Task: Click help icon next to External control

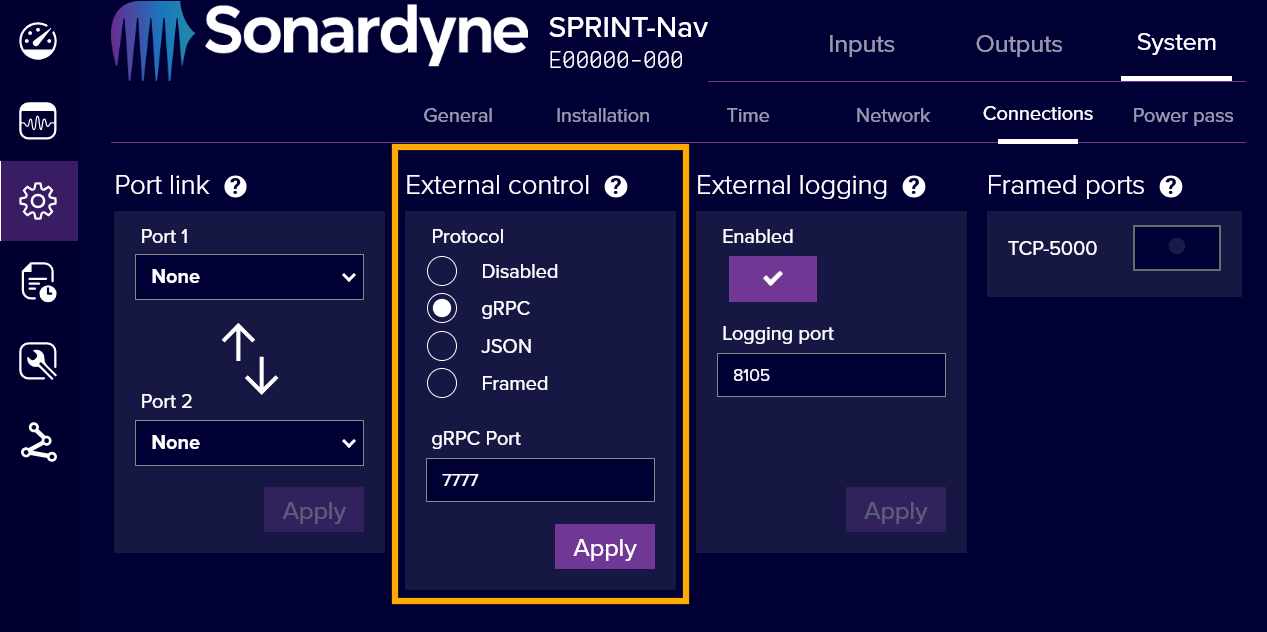Action: 616,186
